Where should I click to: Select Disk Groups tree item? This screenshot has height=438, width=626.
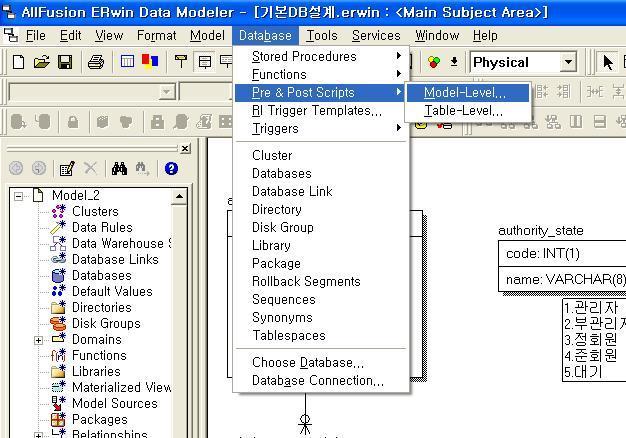(x=106, y=323)
